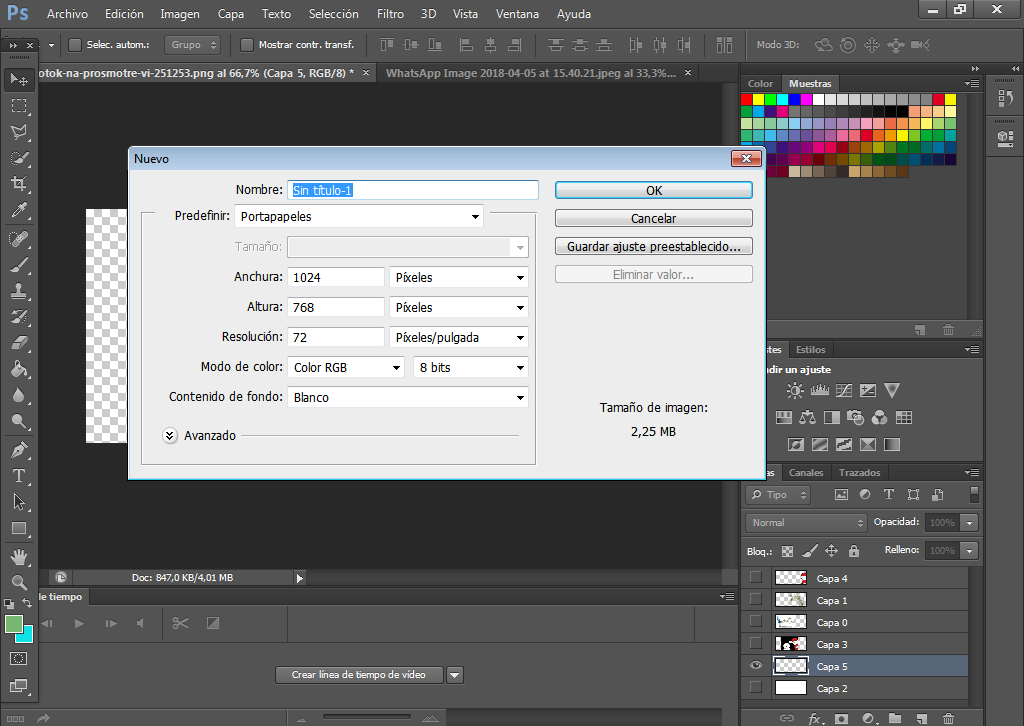Viewport: 1024px width, 726px height.
Task: Open the Archivo menu
Action: 67,14
